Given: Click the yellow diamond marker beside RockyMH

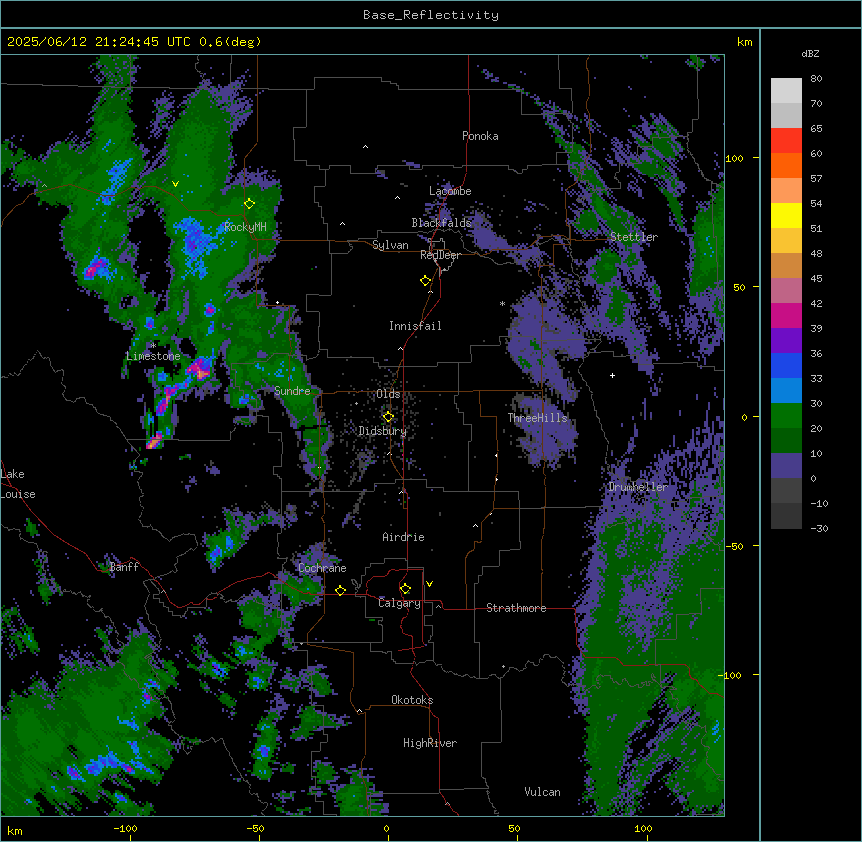Looking at the screenshot, I should click(250, 204).
